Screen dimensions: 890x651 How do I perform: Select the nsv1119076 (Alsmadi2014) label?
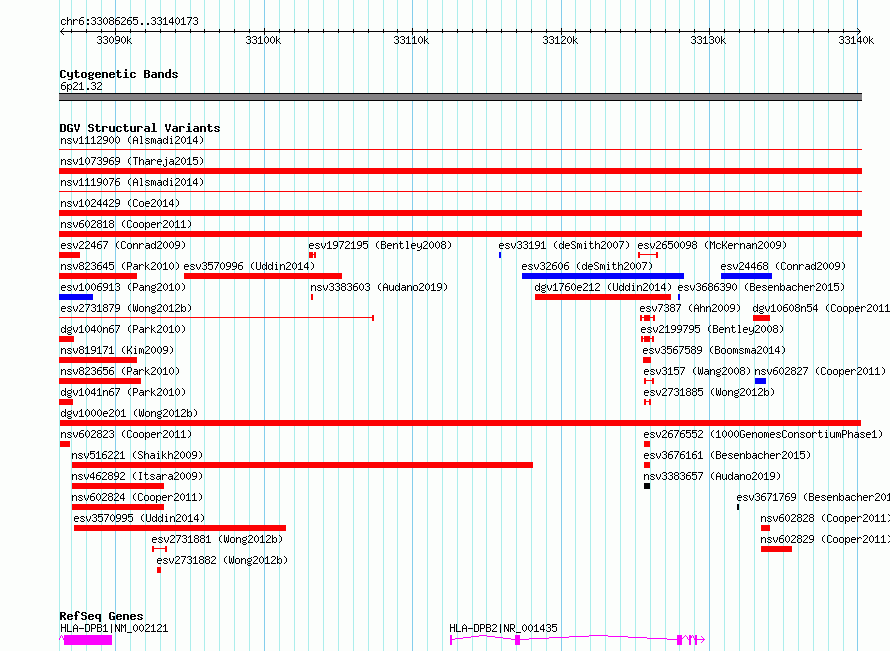pos(132,182)
